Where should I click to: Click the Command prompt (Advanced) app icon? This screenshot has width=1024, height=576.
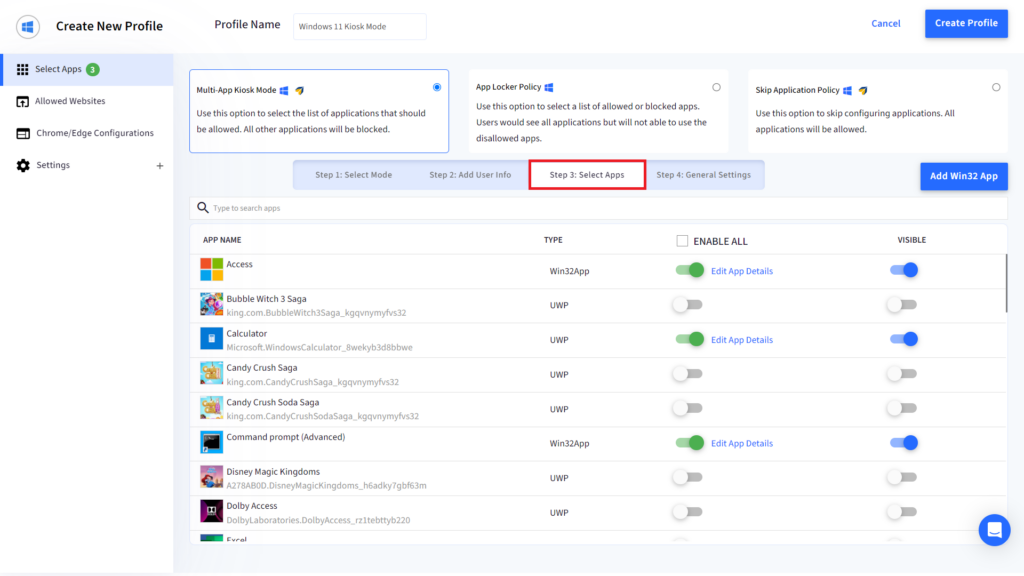click(x=212, y=442)
